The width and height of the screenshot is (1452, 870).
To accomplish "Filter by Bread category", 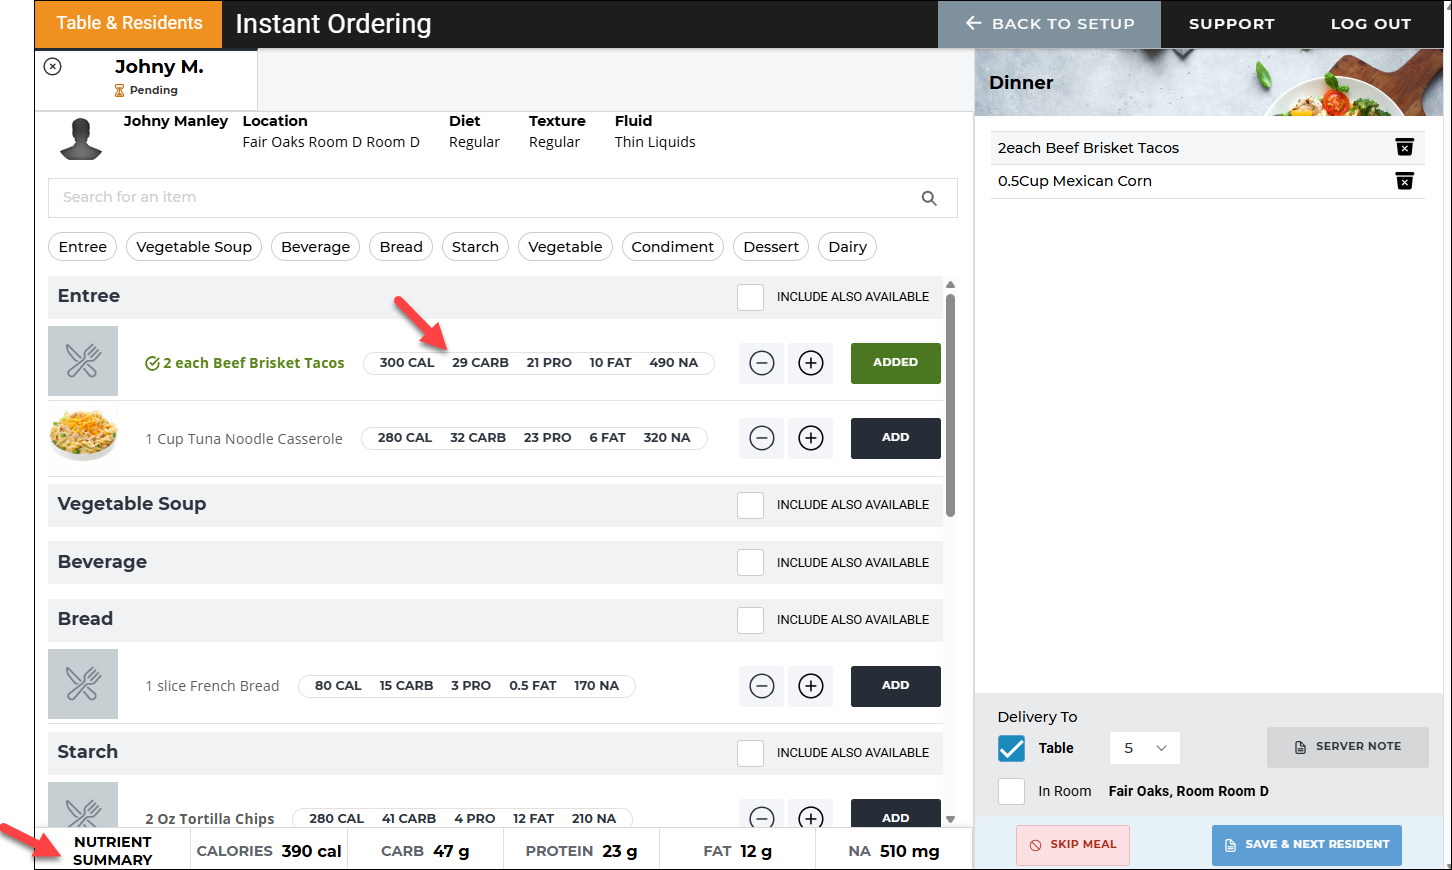I will click(x=401, y=247).
